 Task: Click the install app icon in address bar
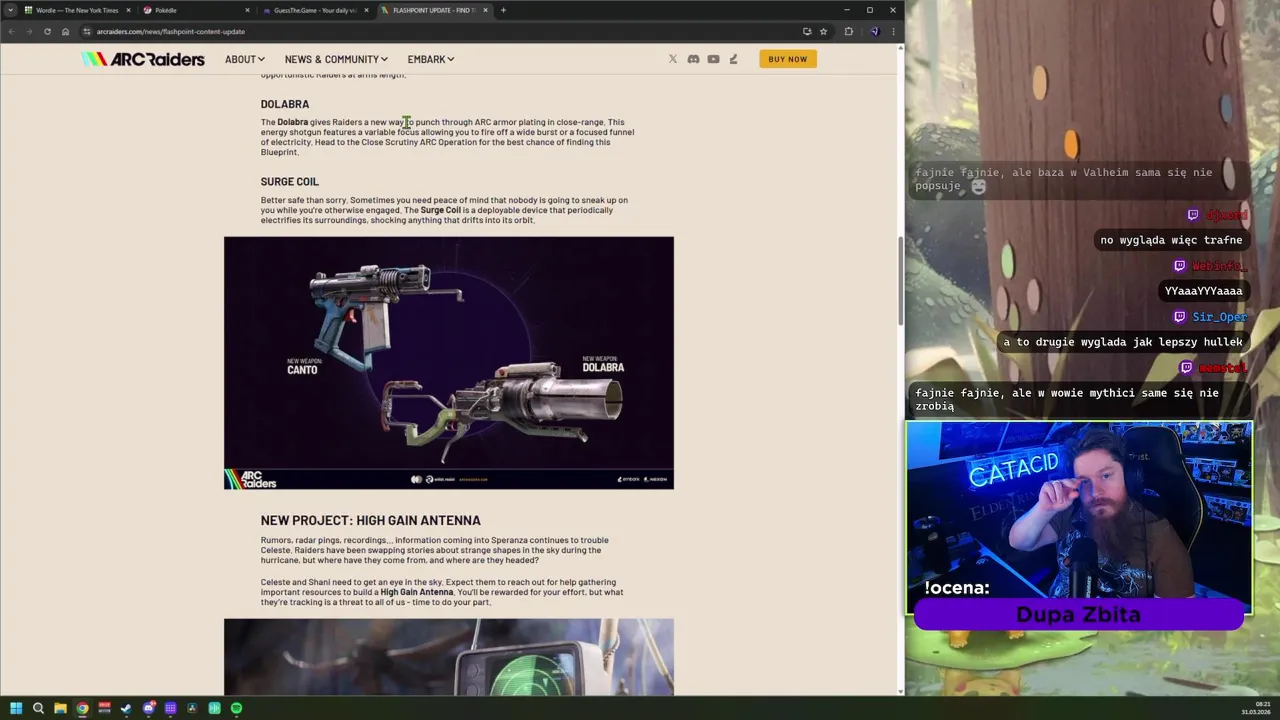click(807, 31)
